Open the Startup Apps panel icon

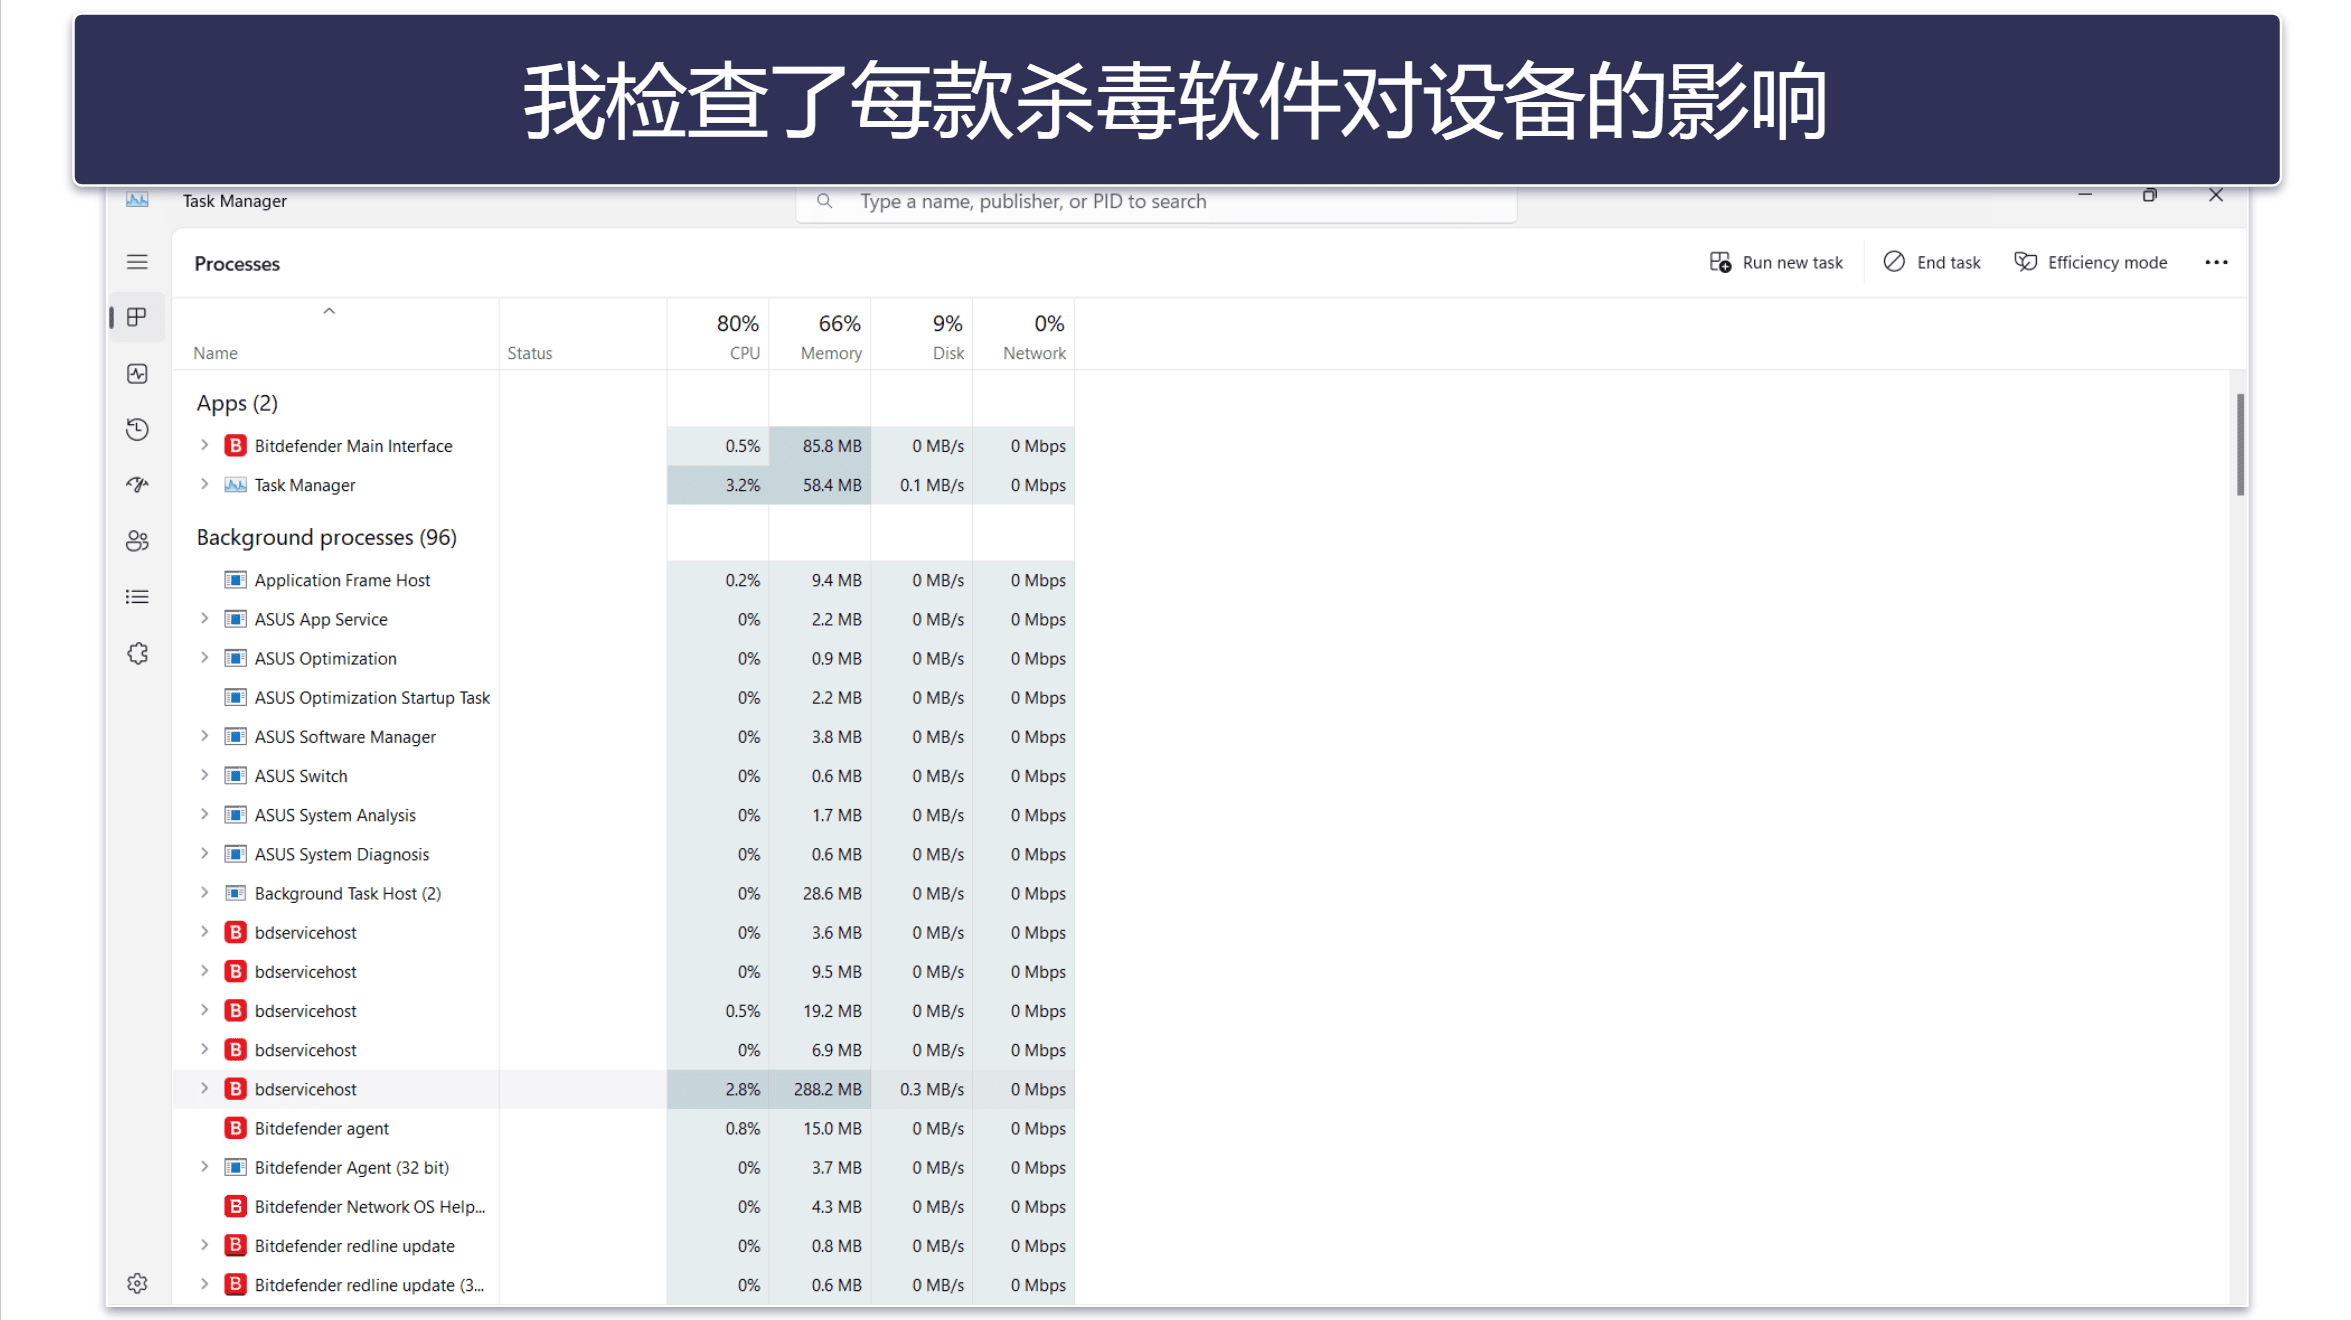137,485
